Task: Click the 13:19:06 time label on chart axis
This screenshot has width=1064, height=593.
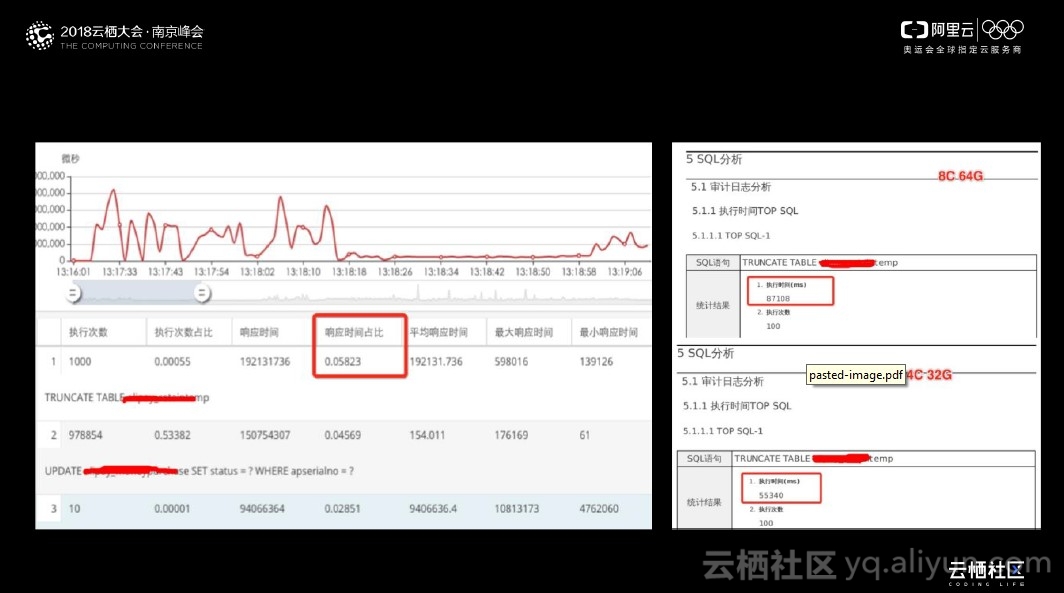Action: 624,271
